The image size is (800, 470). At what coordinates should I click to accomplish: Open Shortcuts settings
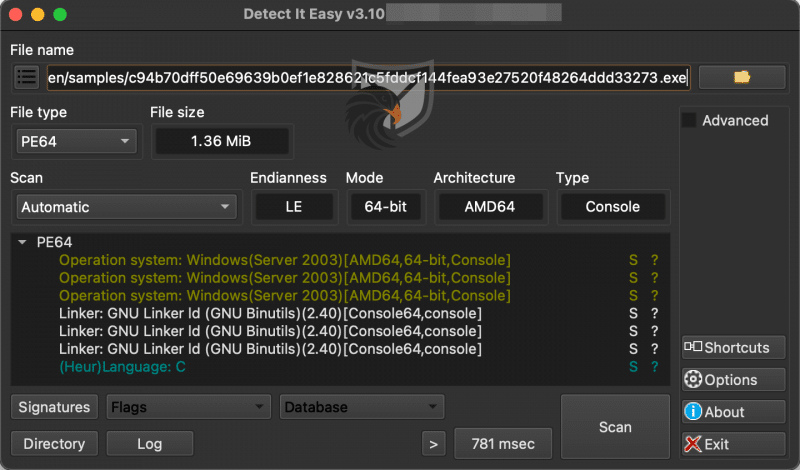click(x=733, y=348)
